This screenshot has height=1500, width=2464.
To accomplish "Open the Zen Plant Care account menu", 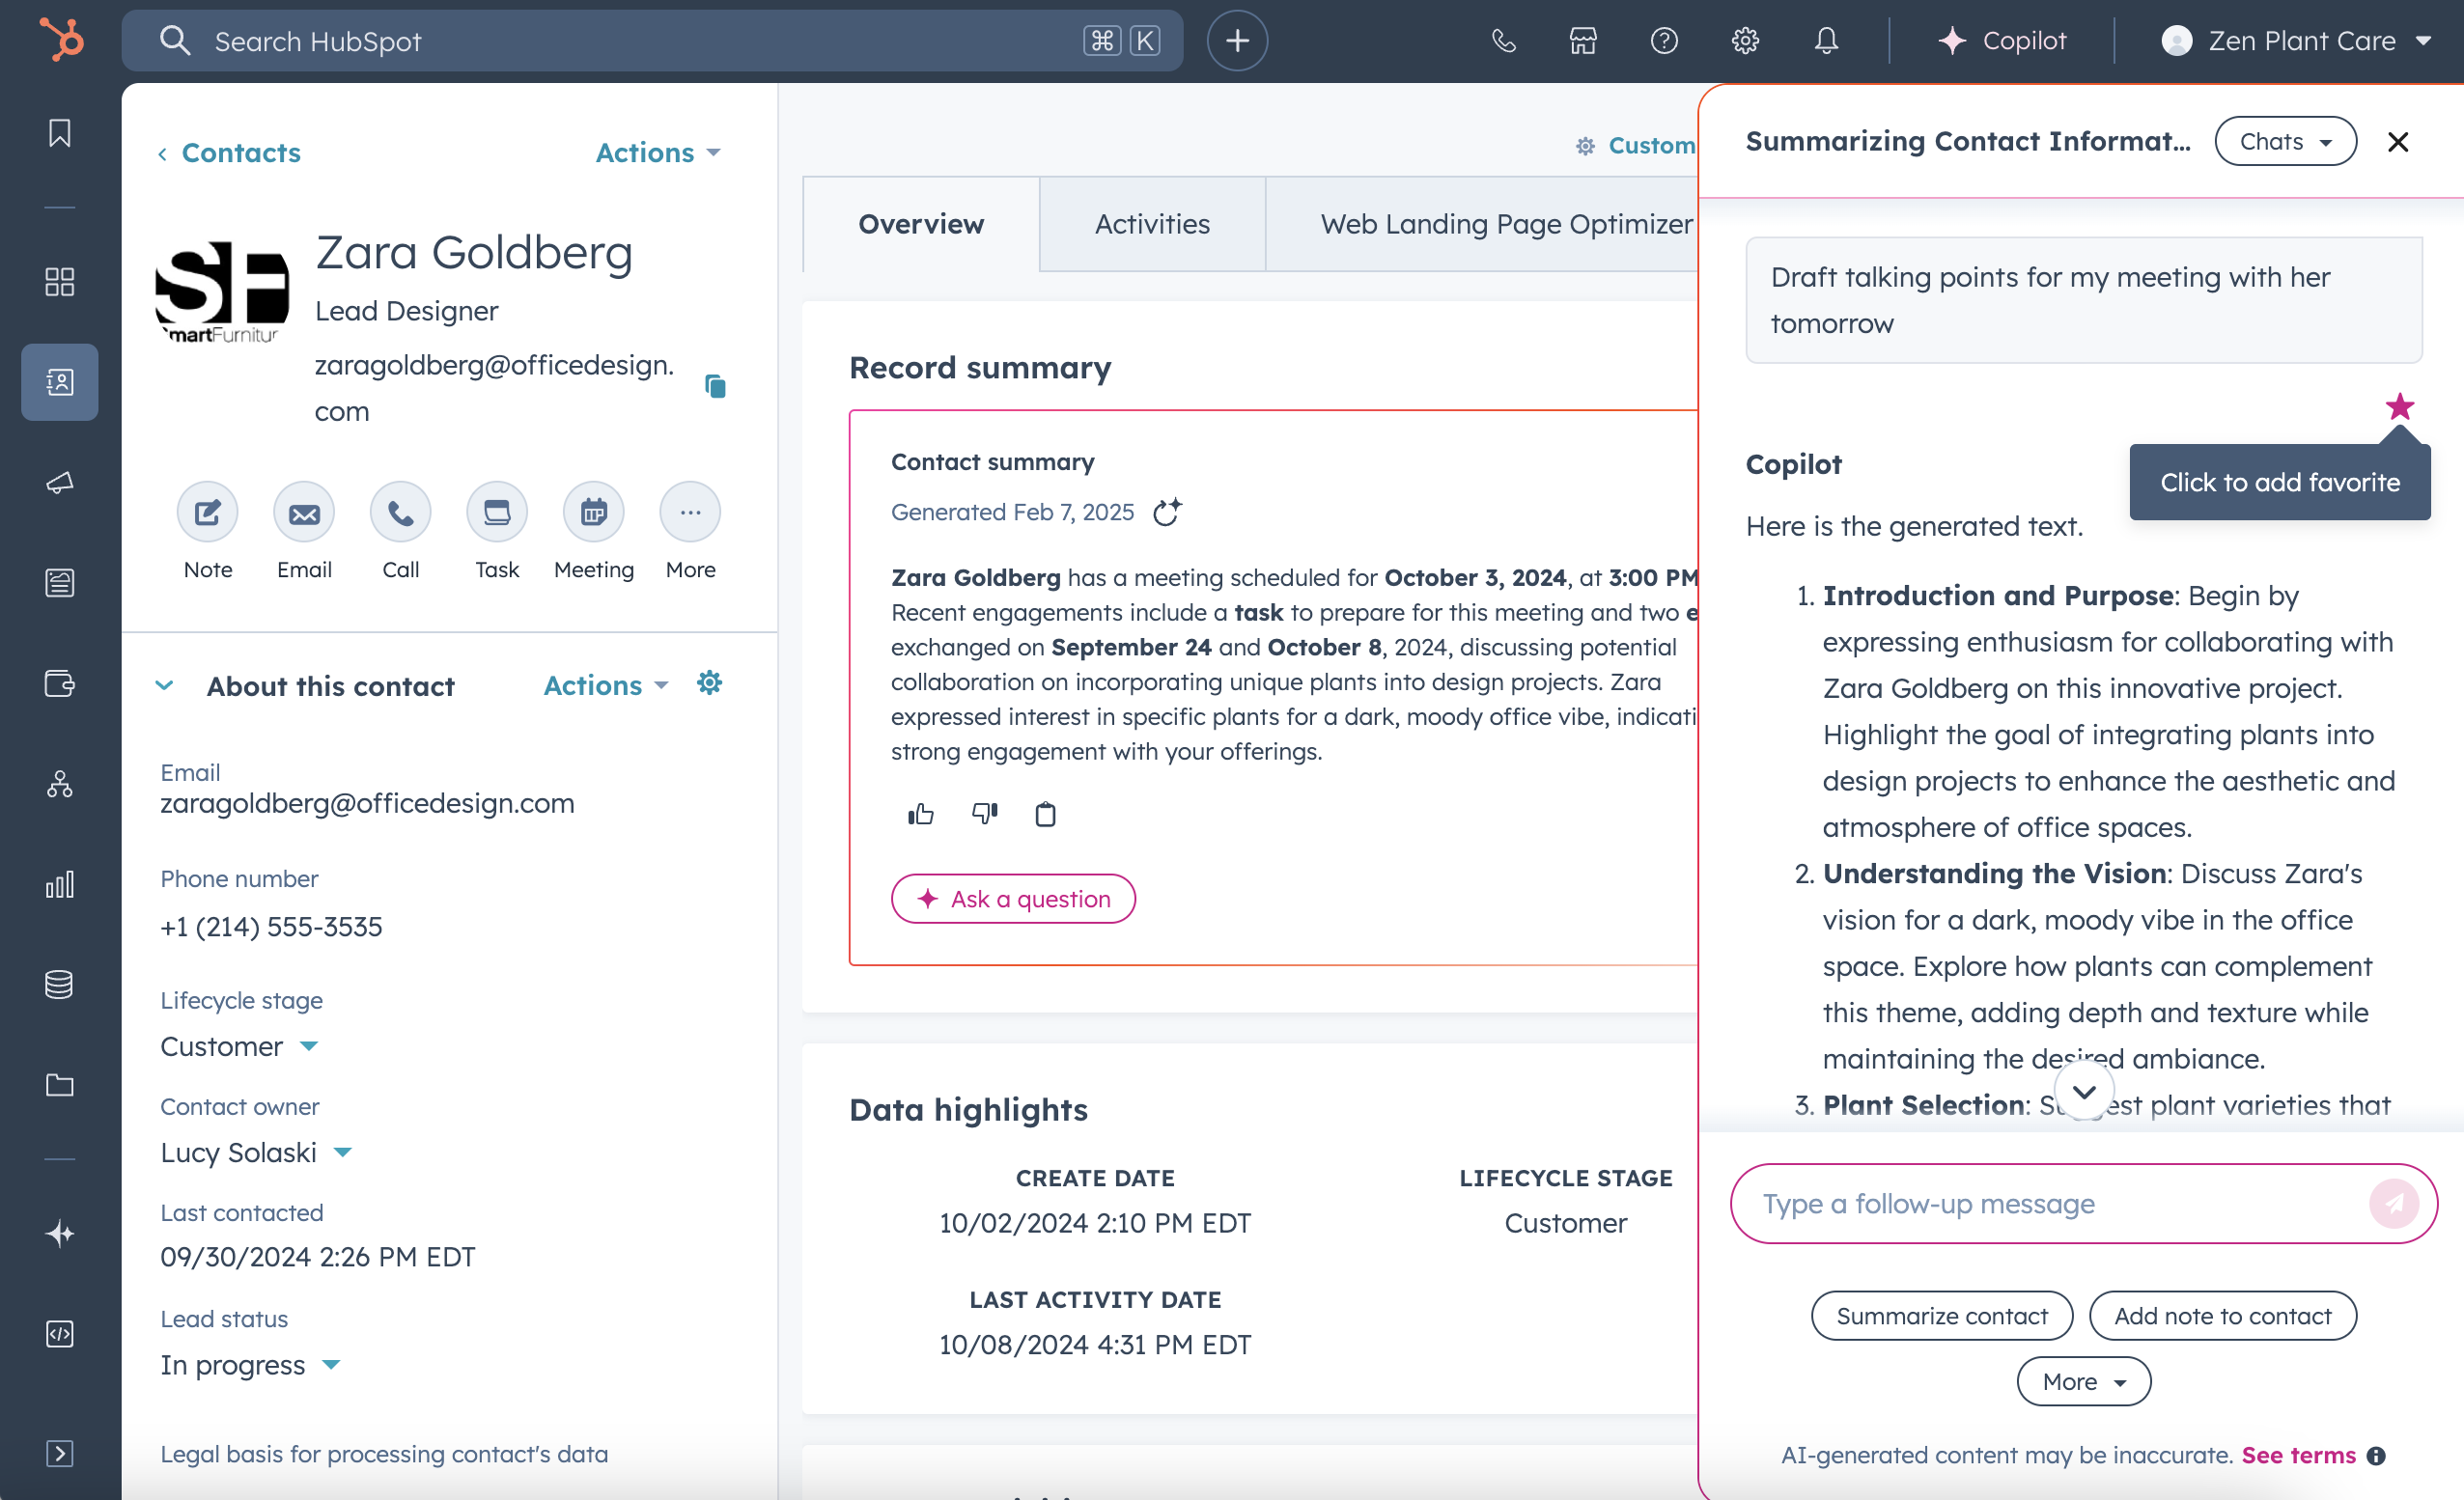I will (2296, 40).
